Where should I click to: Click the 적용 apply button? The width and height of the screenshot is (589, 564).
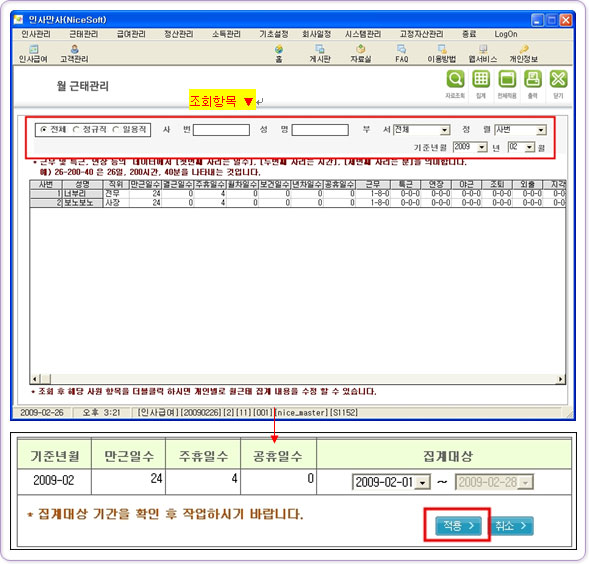458,526
